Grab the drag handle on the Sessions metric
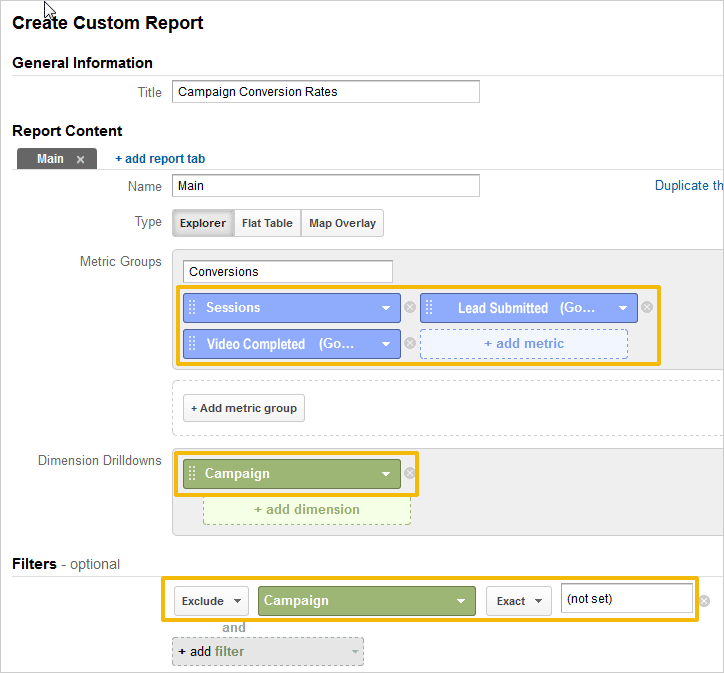 tap(193, 307)
